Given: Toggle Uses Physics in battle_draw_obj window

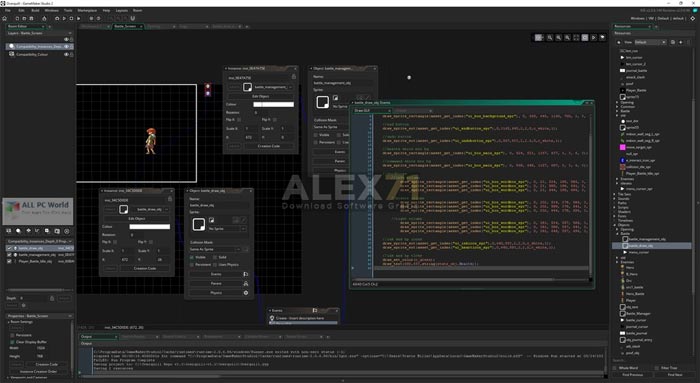Looking at the screenshot, I should coord(215,265).
